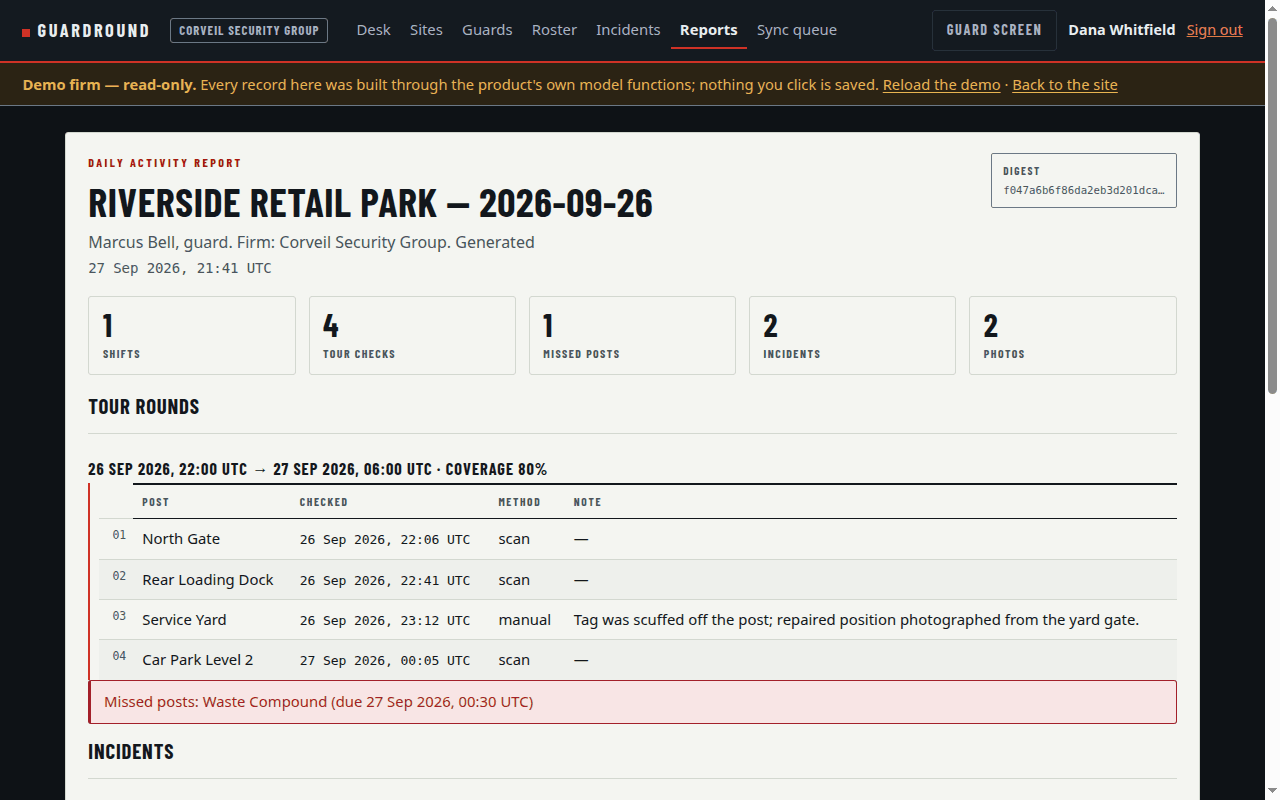Click the Missed posts Waste Compound alert
Viewport: 1280px width, 800px height.
[x=633, y=702]
